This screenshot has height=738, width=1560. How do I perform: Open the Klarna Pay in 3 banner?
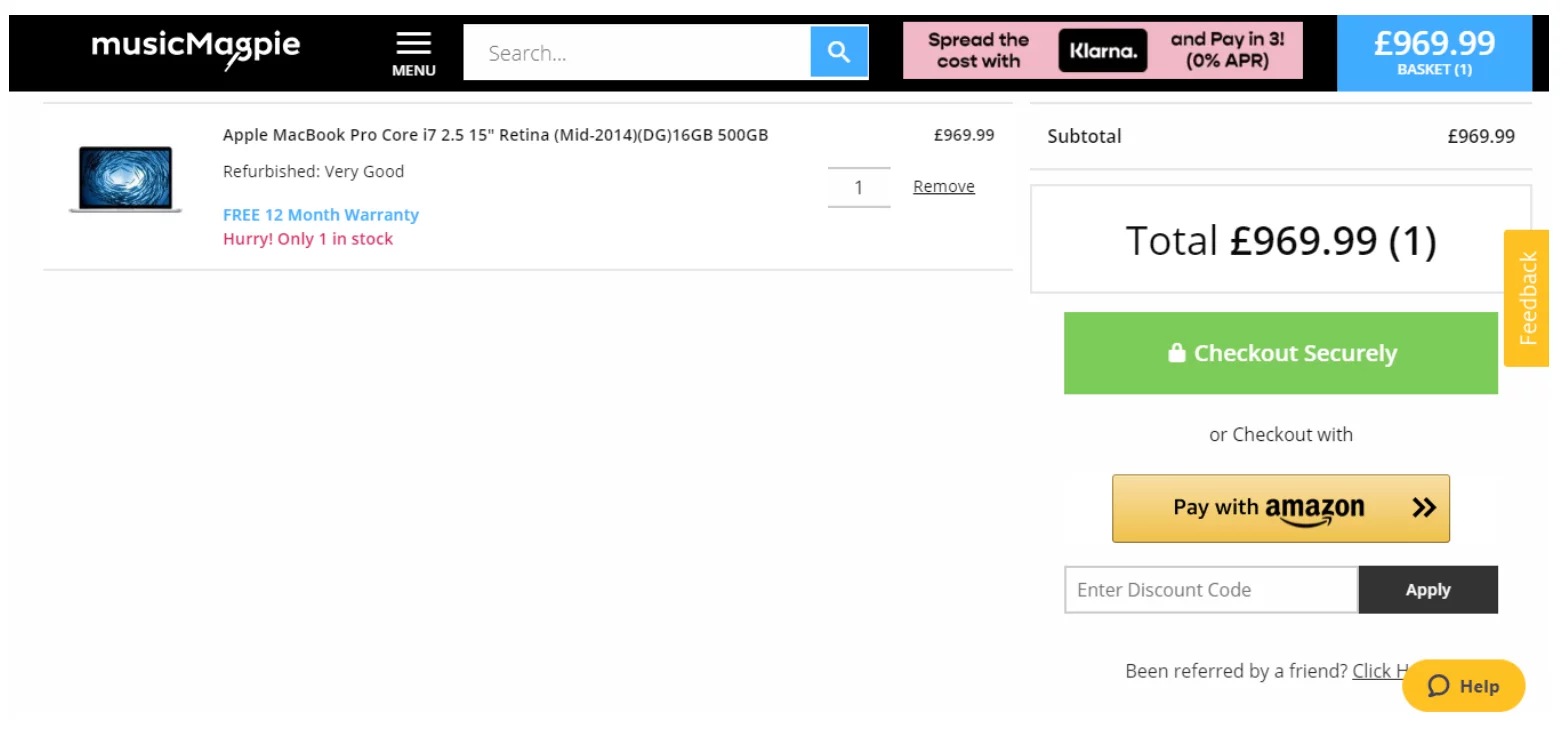pyautogui.click(x=1103, y=50)
